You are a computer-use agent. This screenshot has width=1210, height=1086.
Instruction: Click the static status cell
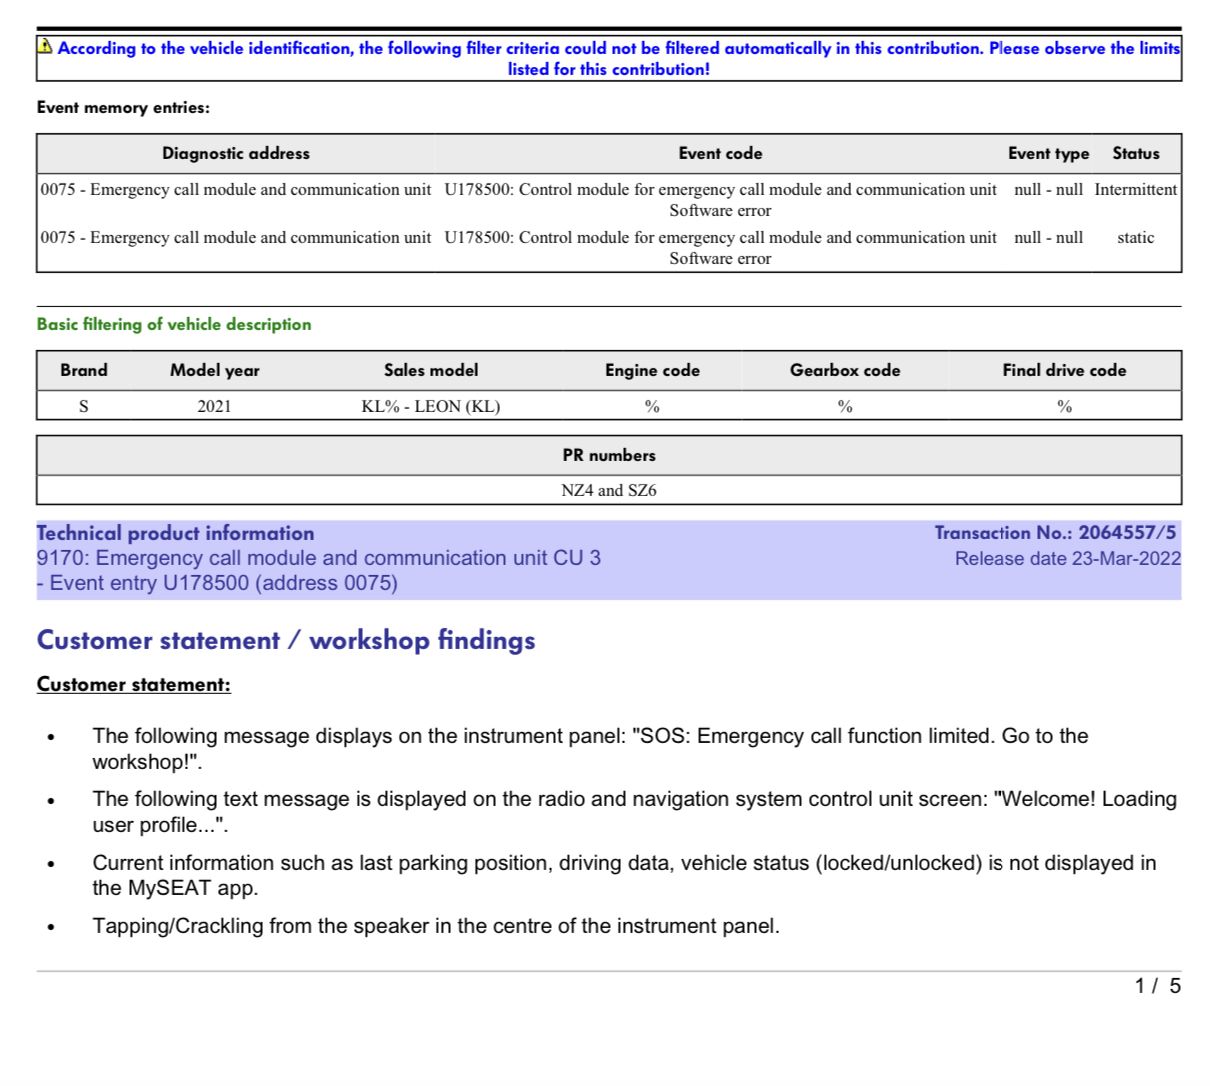tap(1135, 237)
